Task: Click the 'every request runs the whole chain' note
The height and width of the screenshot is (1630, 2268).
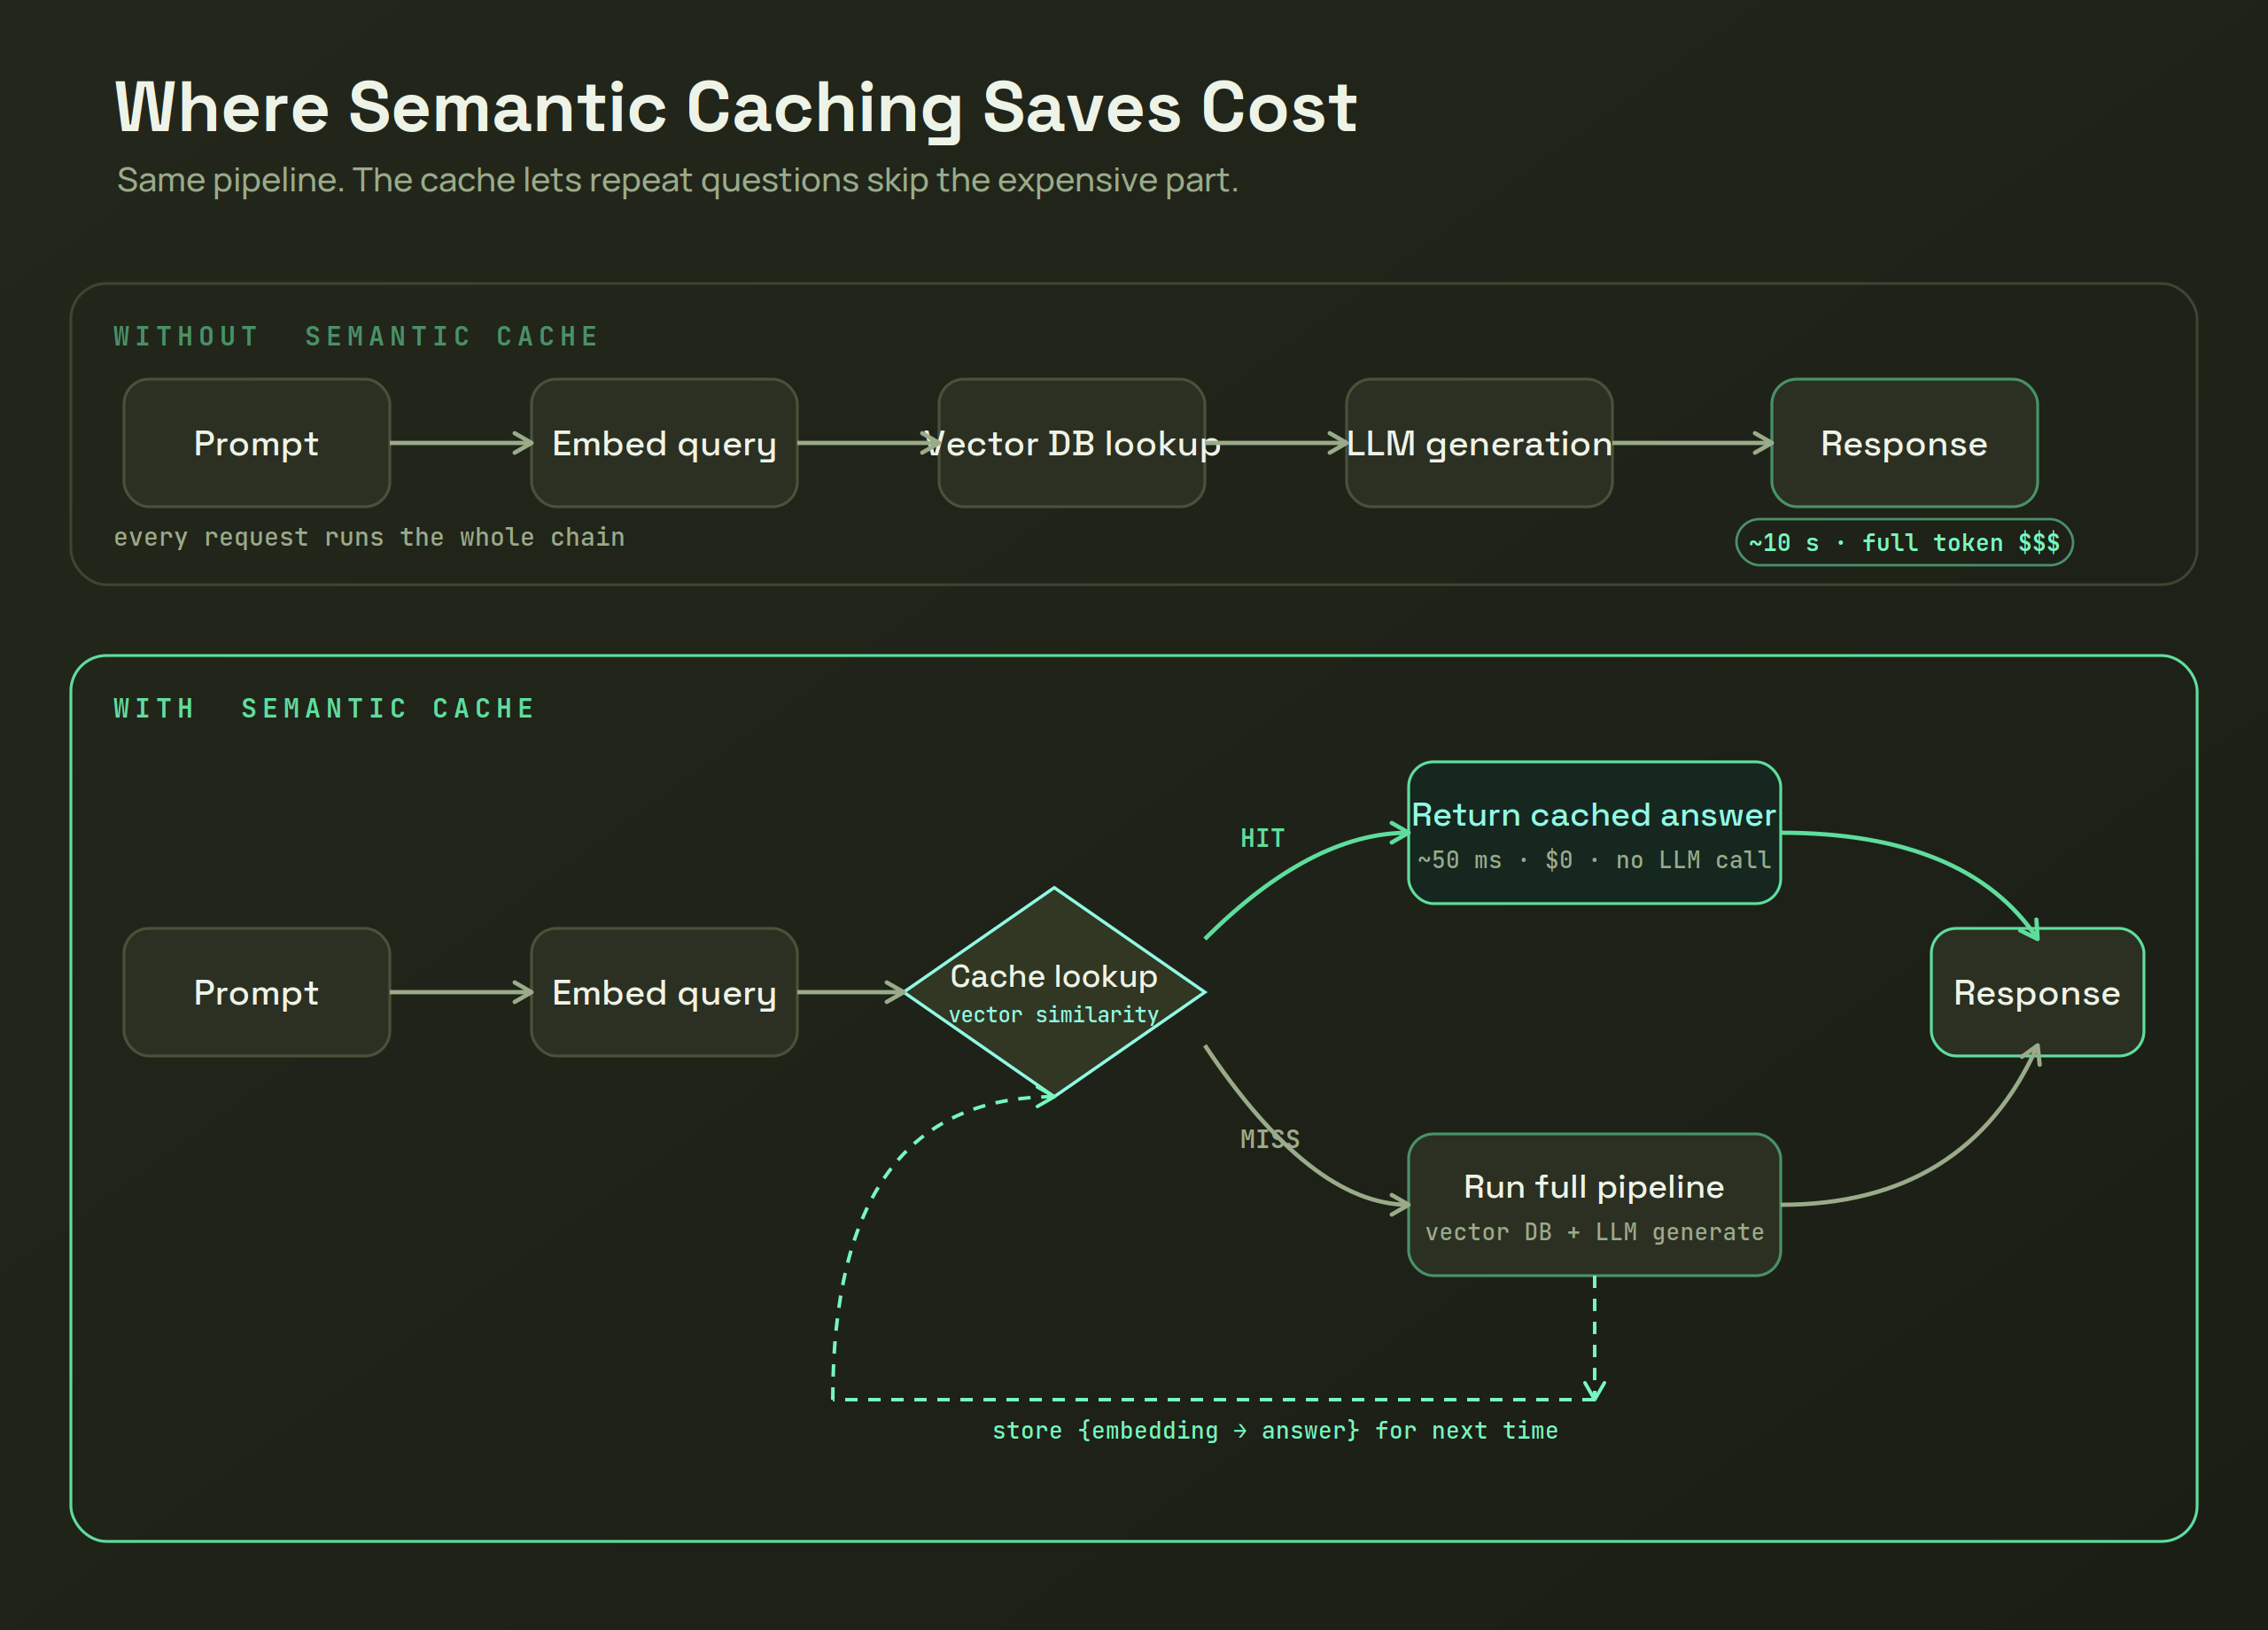Action: (x=369, y=538)
